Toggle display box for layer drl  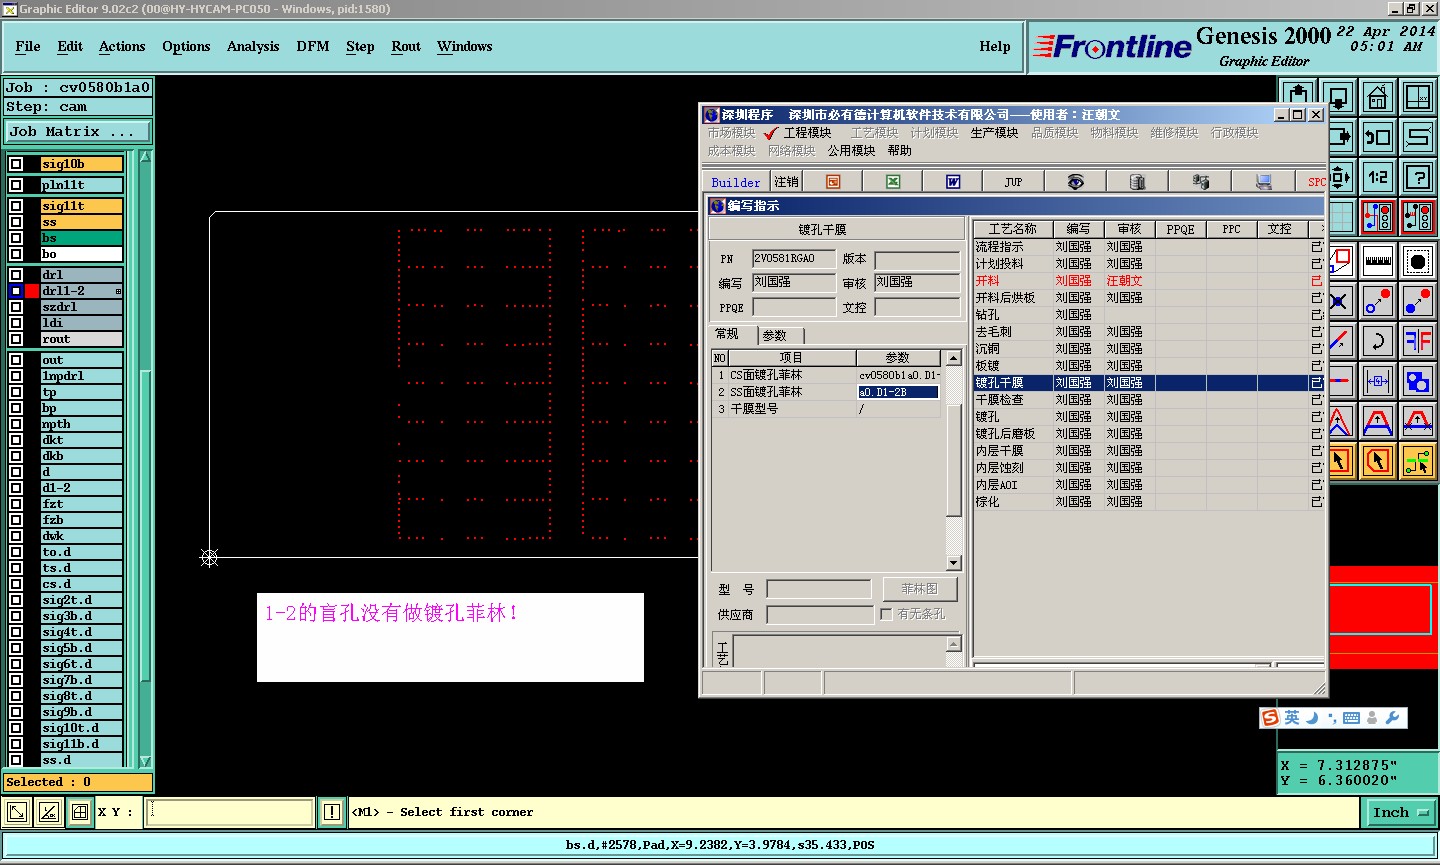click(16, 275)
